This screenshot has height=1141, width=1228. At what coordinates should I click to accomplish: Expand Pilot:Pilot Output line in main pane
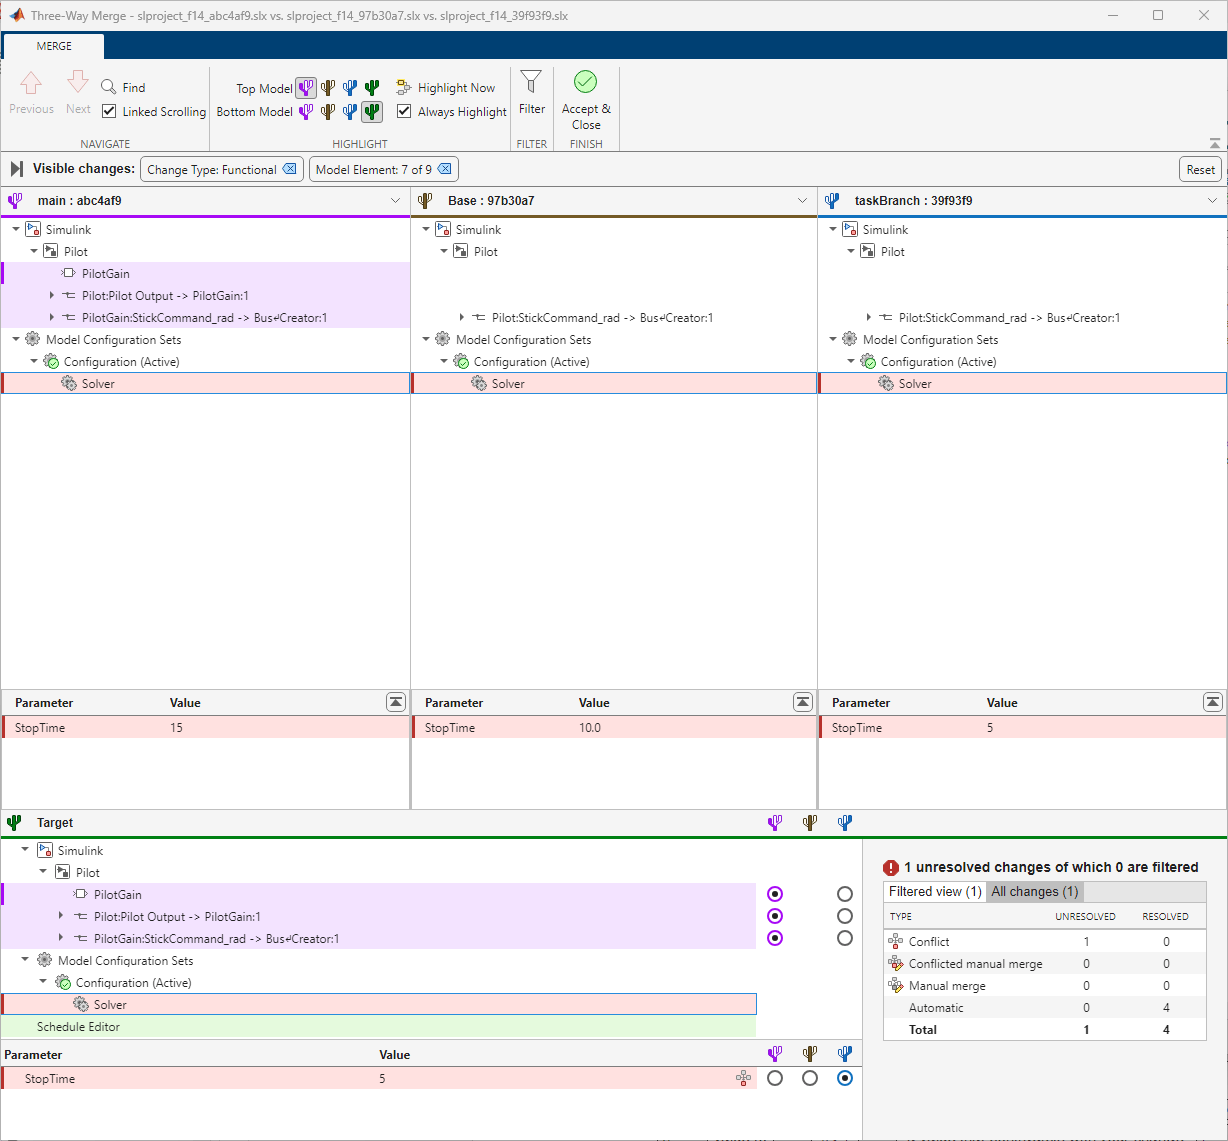click(x=52, y=296)
